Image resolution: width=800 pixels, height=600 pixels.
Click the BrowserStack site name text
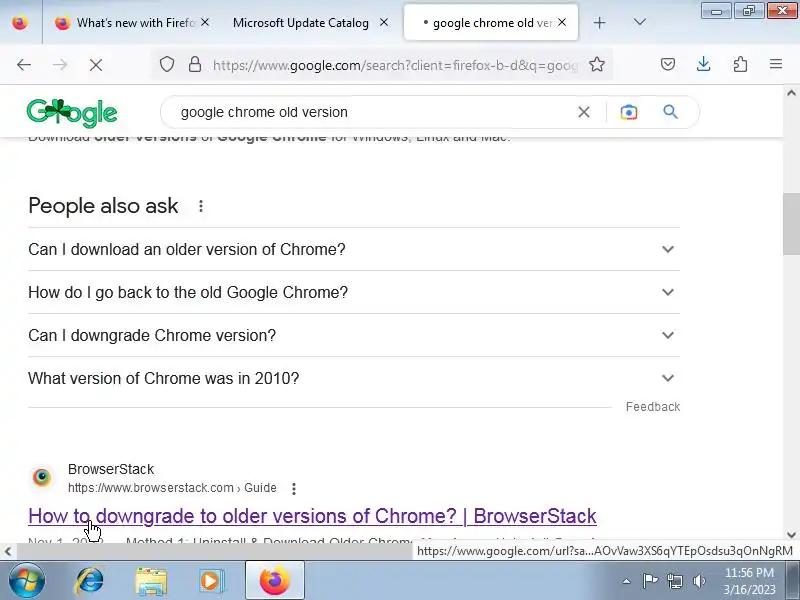pos(111,469)
